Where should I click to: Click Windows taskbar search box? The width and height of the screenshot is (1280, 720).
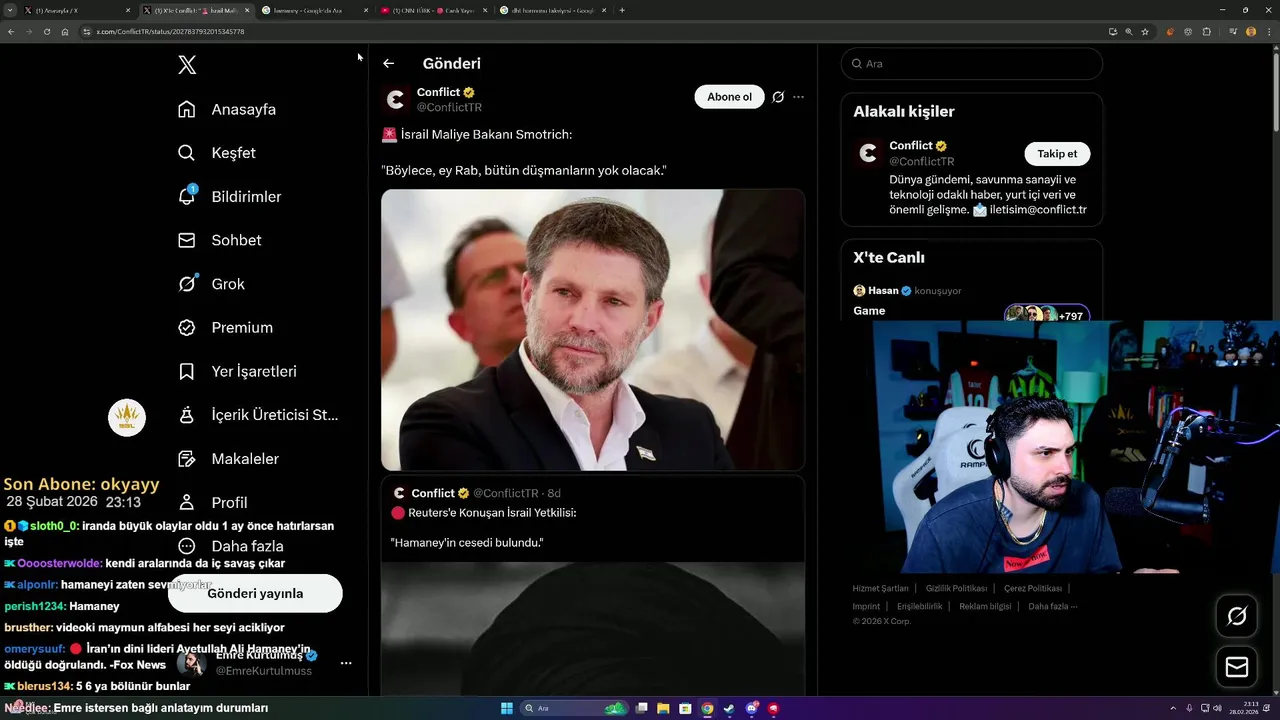[x=574, y=708]
